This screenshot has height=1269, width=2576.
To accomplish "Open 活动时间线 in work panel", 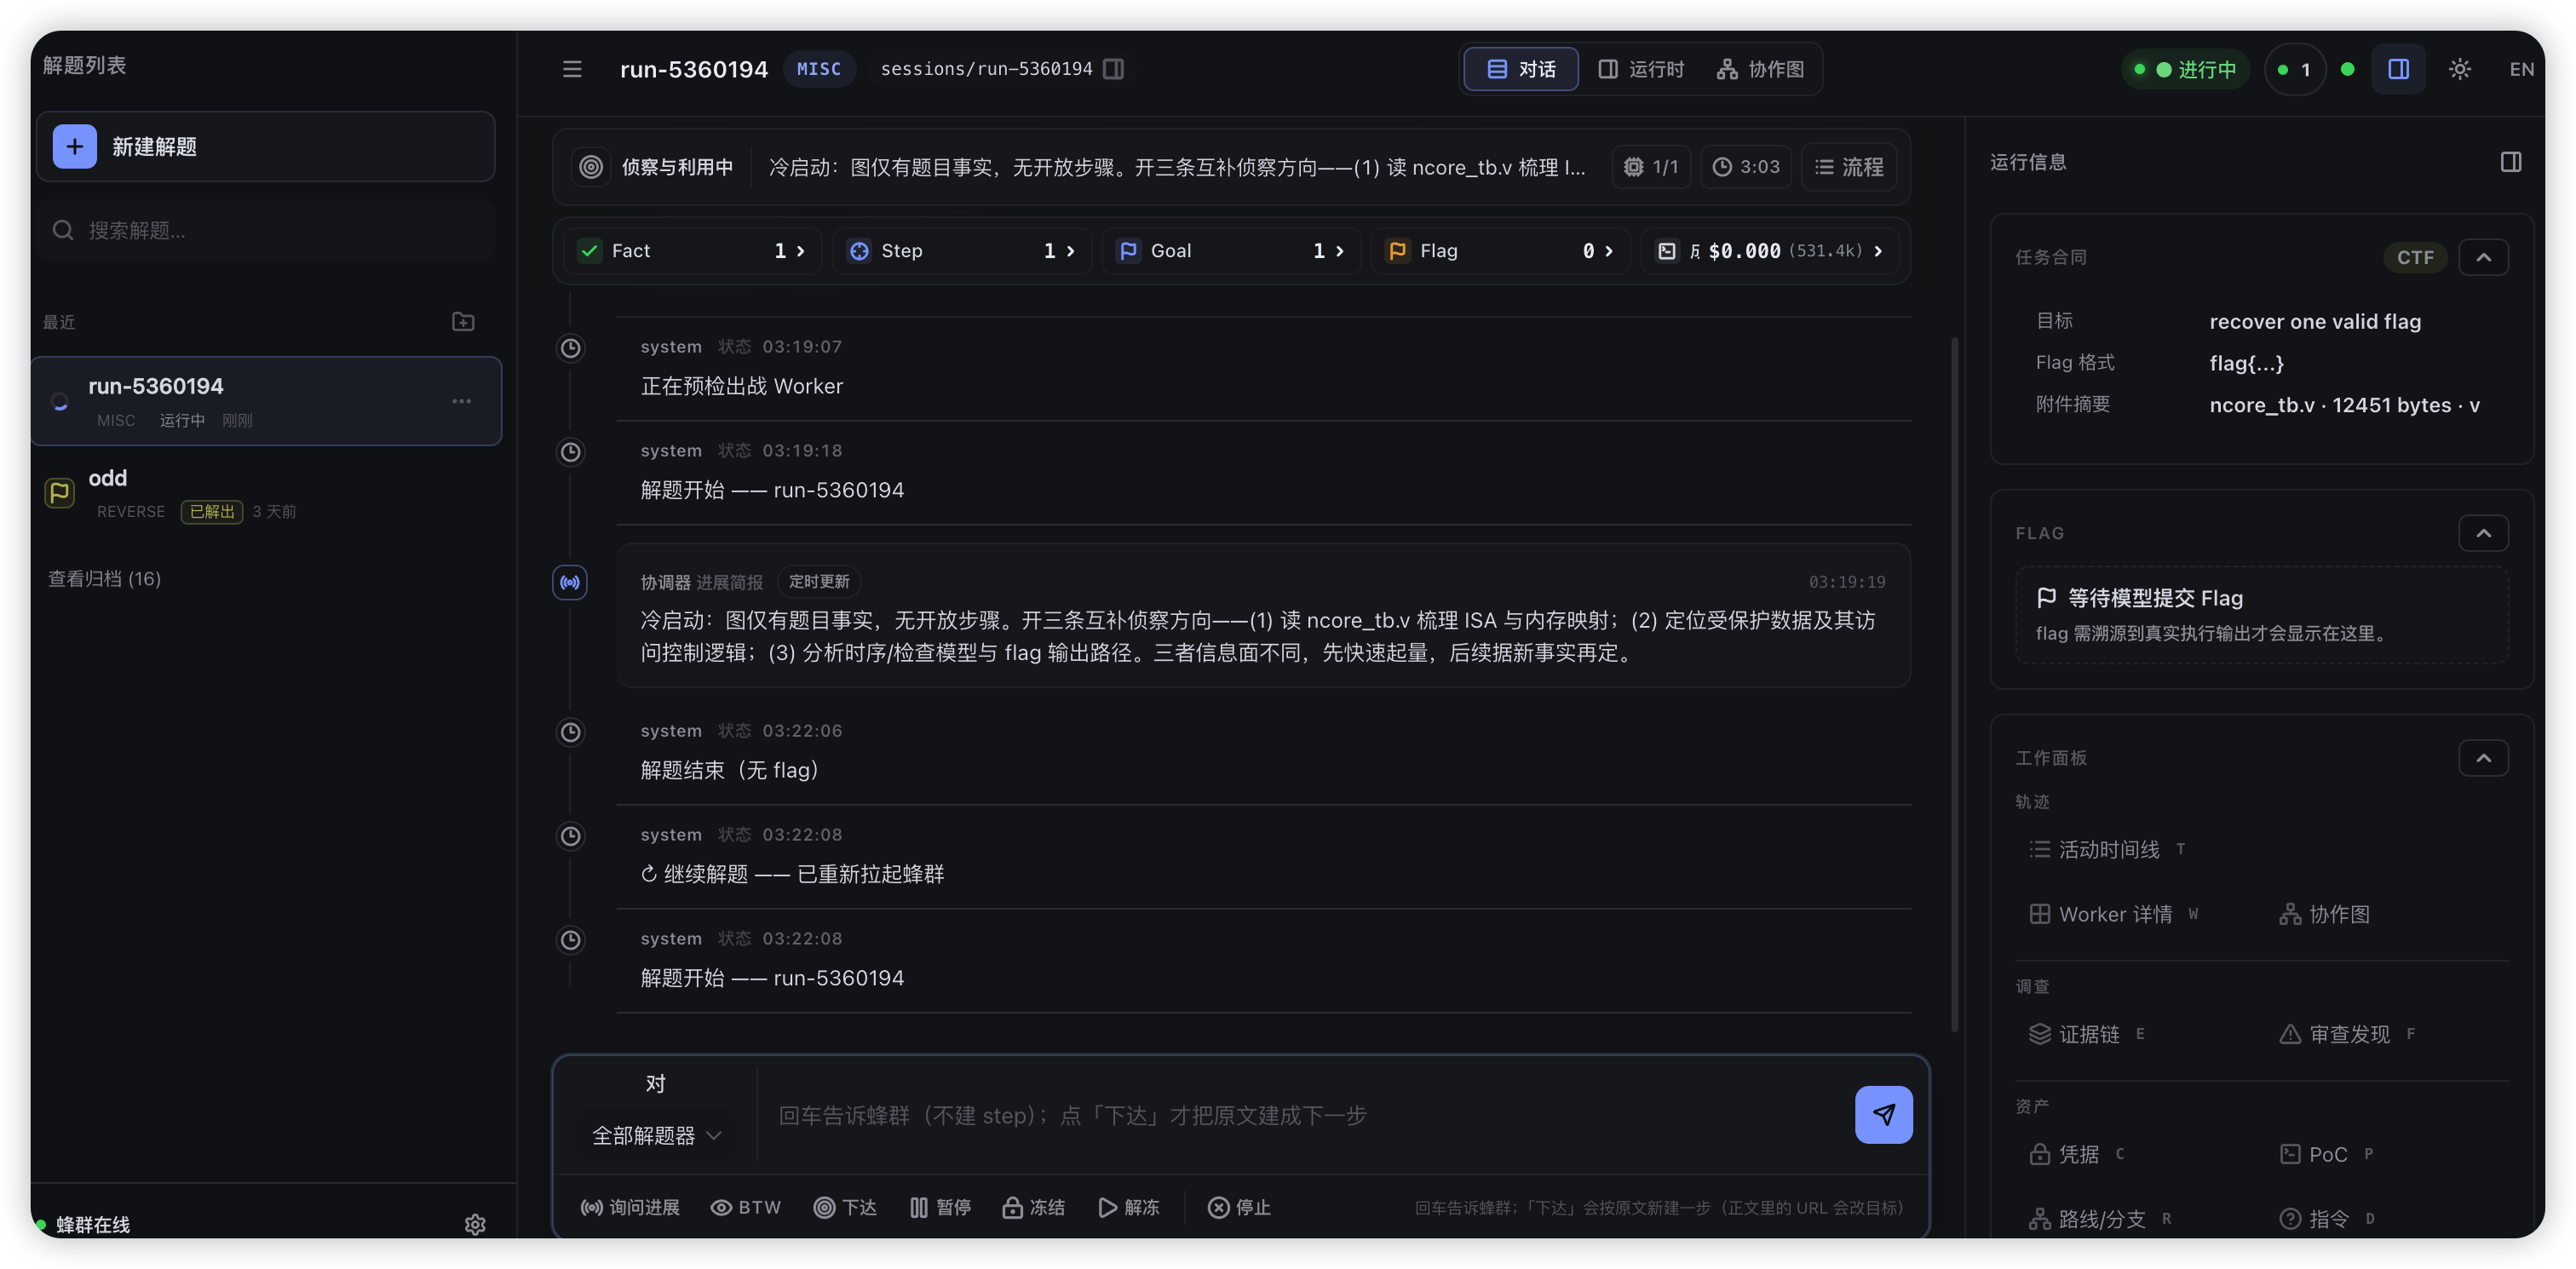I will (2108, 849).
